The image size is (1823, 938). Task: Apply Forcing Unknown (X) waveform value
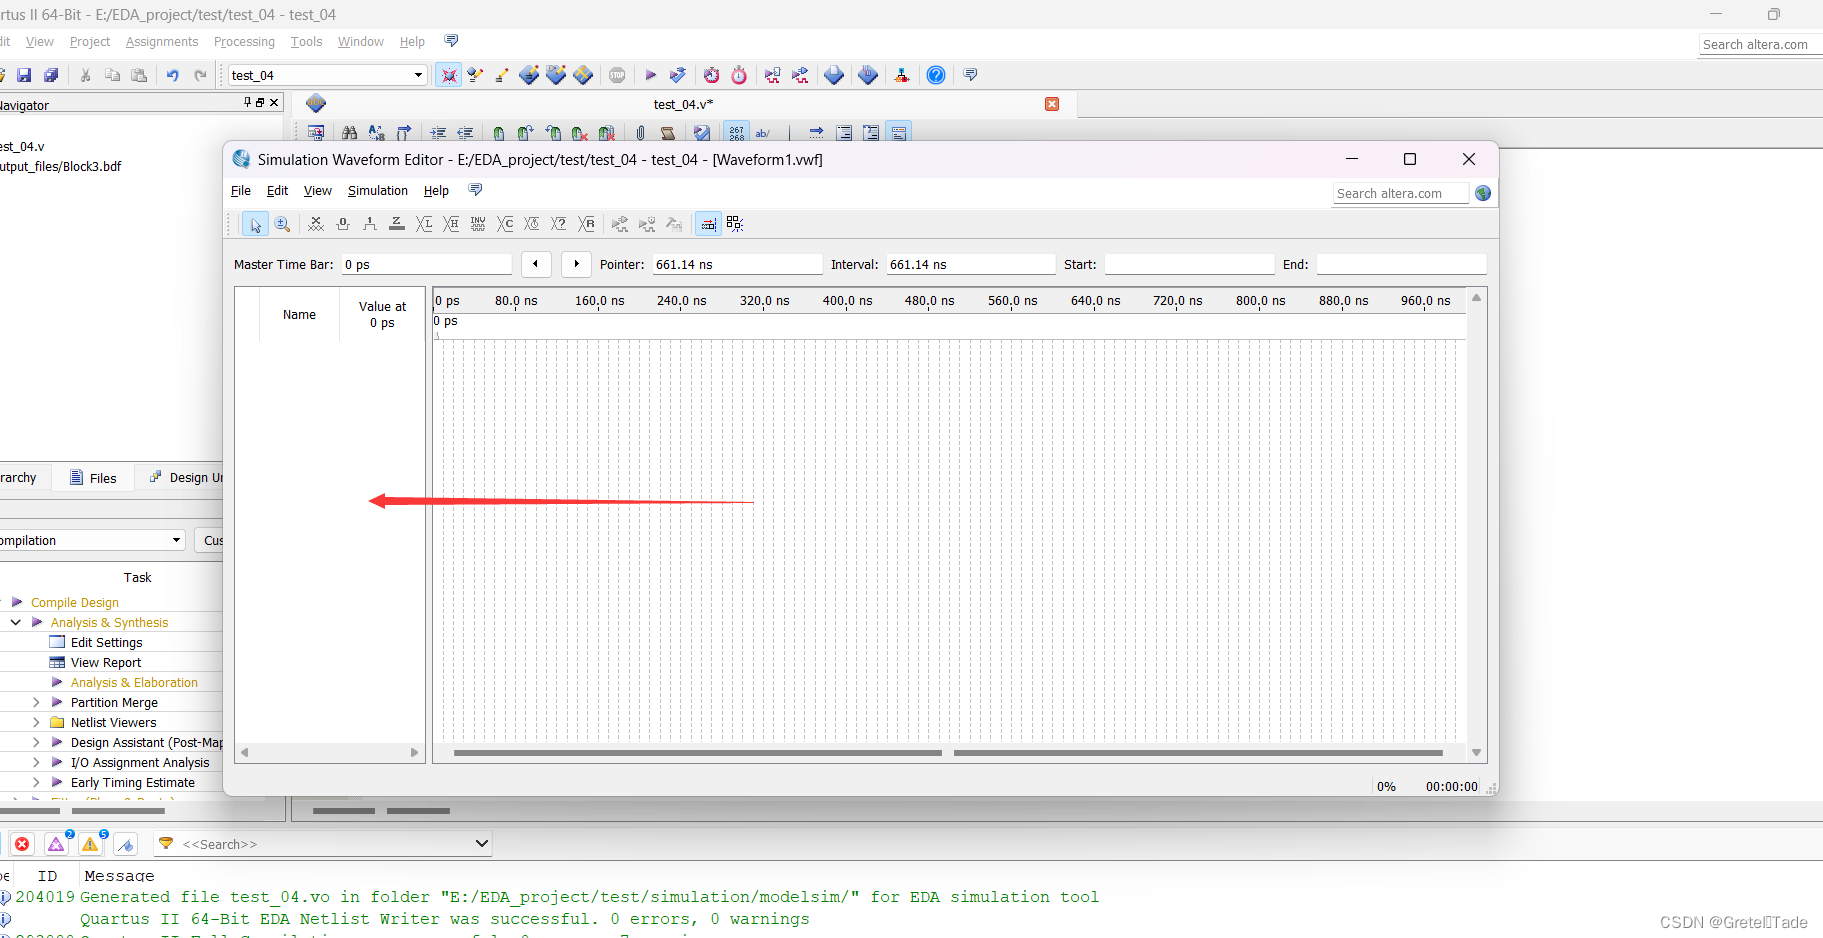[316, 224]
